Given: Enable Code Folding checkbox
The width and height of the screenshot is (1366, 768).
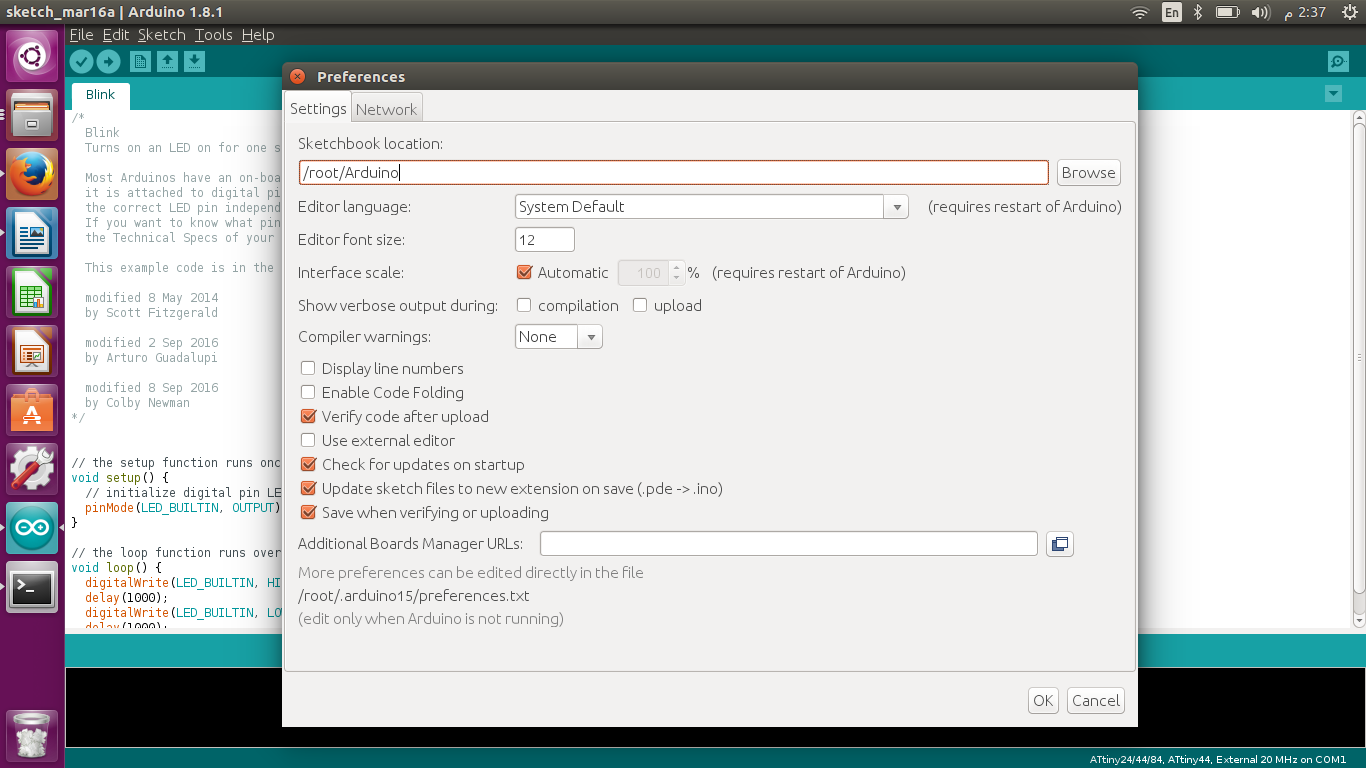Looking at the screenshot, I should click(x=308, y=392).
